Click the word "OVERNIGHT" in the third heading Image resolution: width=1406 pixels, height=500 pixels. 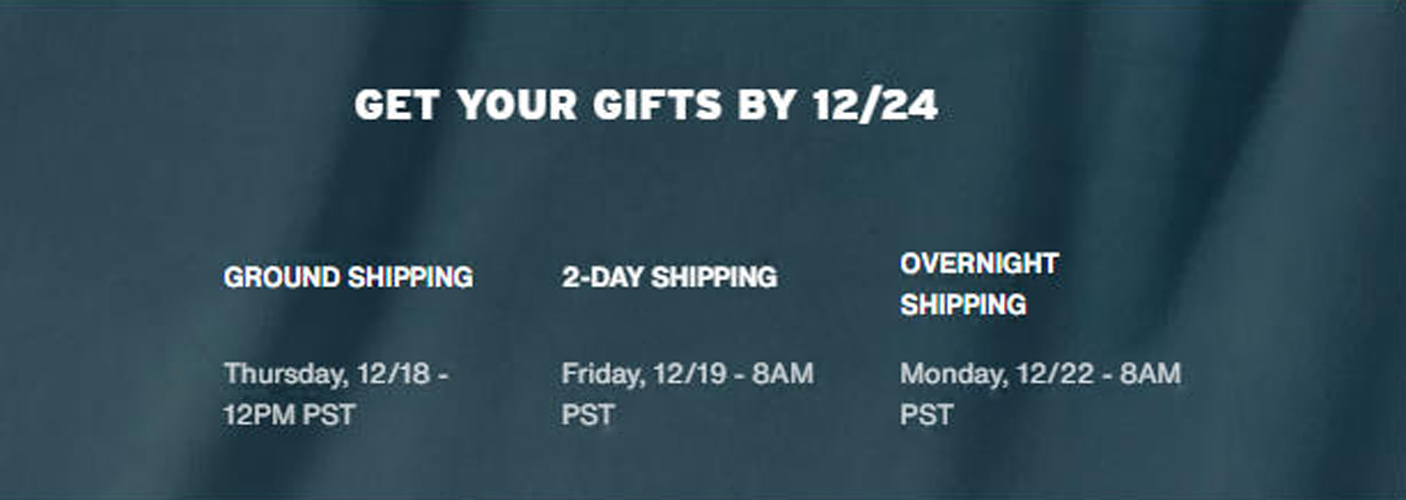tap(979, 264)
